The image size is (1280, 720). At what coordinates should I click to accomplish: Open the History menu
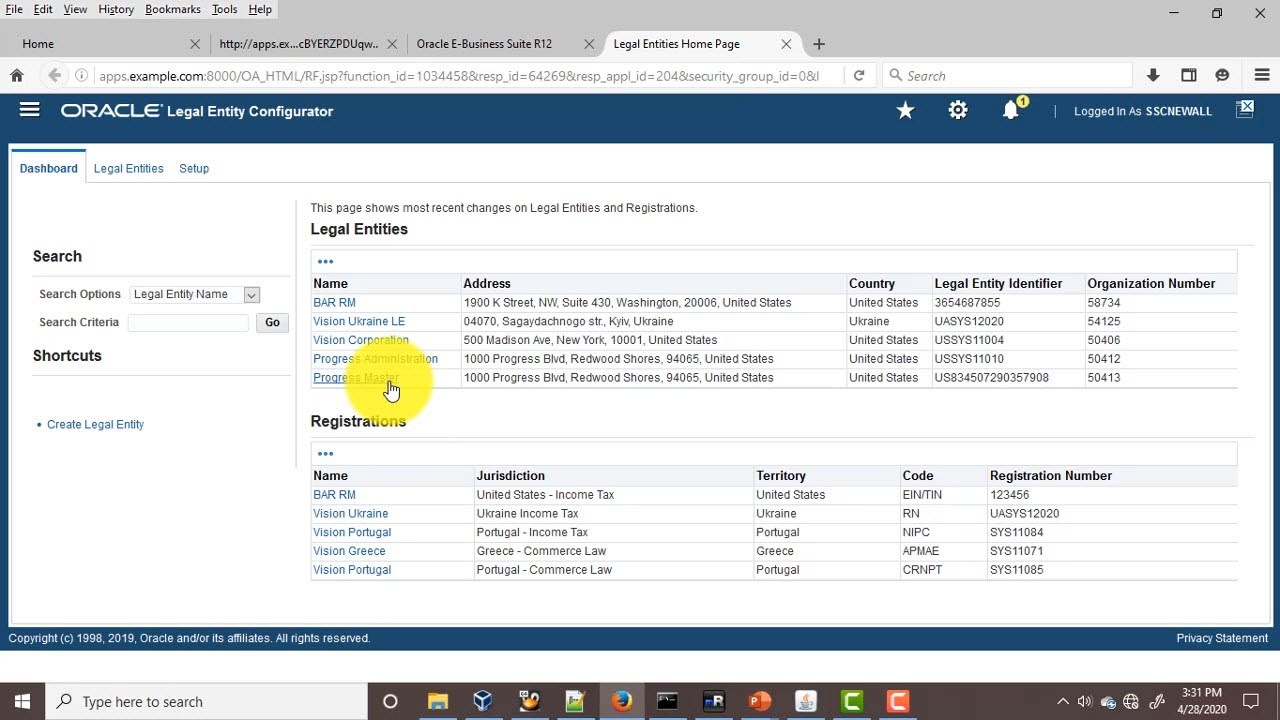116,9
